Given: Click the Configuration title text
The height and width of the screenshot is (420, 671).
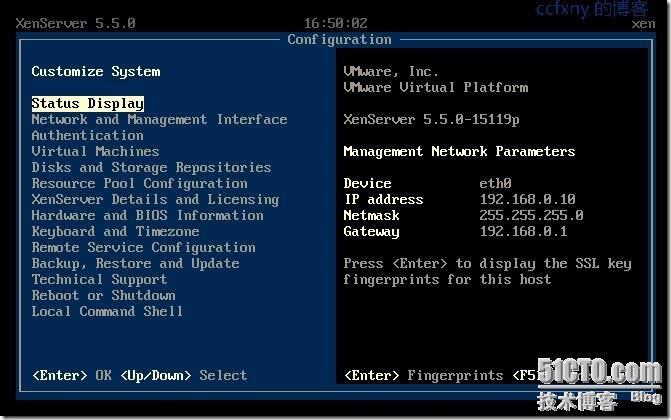Looking at the screenshot, I should [339, 39].
